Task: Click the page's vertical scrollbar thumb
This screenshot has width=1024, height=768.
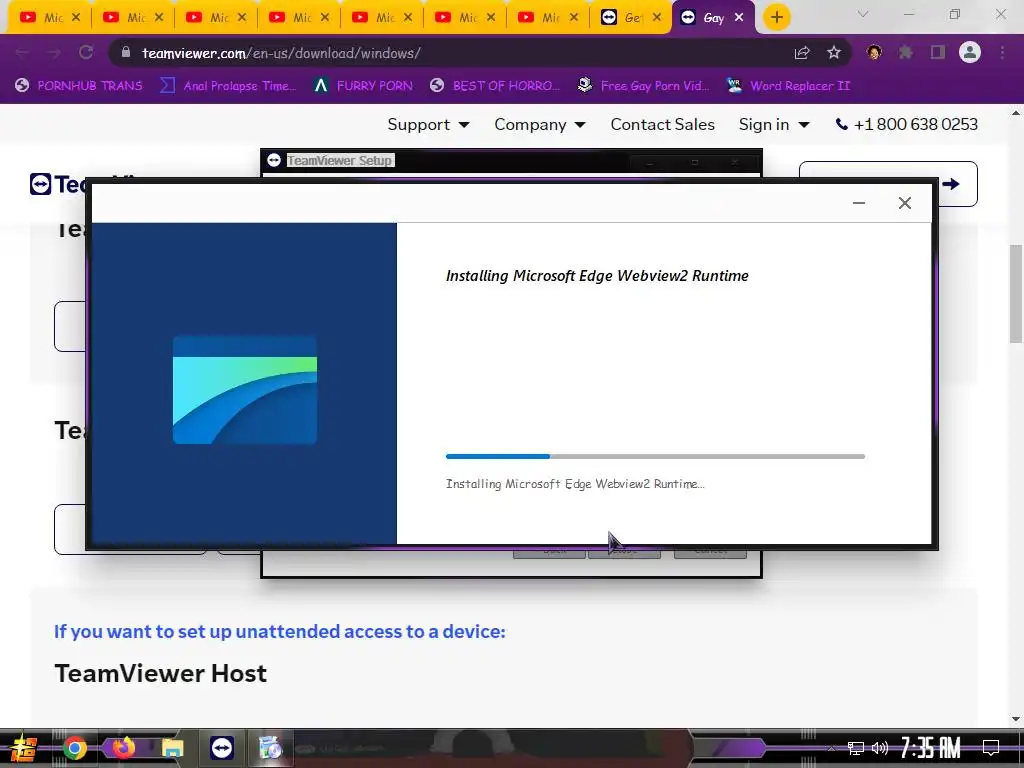Action: coord(1016,293)
